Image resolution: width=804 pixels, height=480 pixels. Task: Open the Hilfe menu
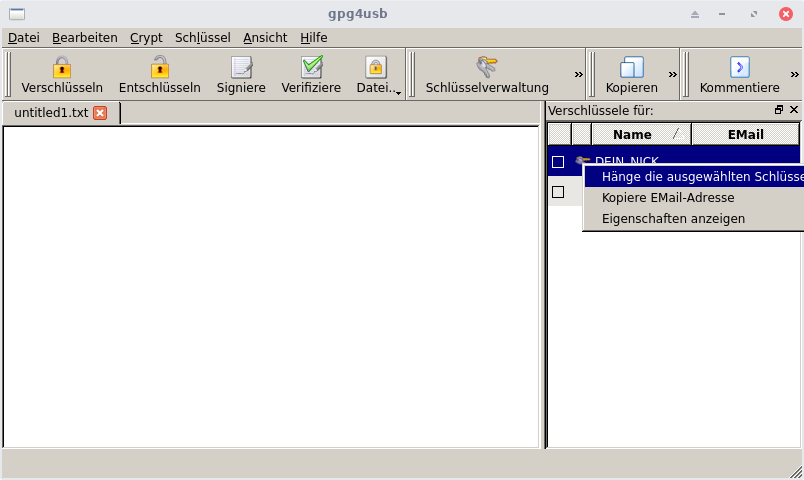coord(314,38)
